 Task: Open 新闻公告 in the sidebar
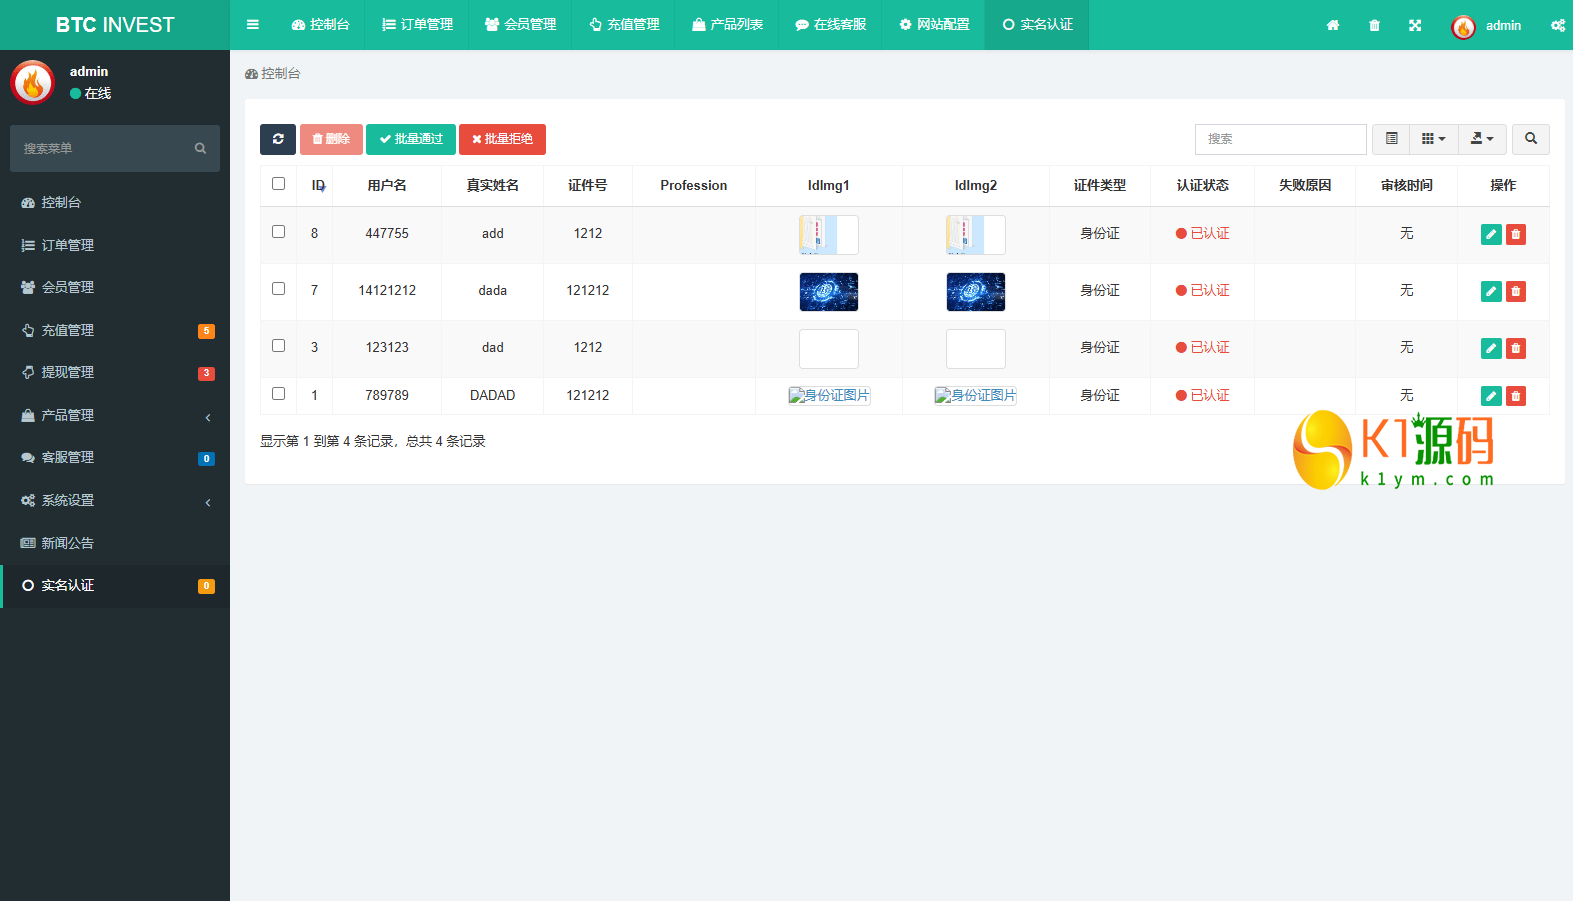(x=115, y=543)
